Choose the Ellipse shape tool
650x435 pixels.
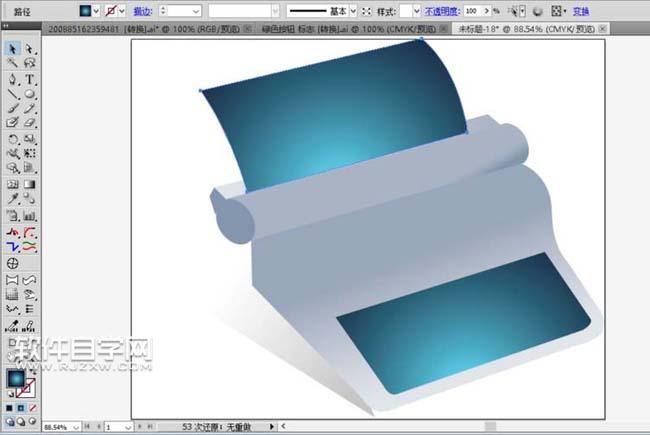[29, 94]
